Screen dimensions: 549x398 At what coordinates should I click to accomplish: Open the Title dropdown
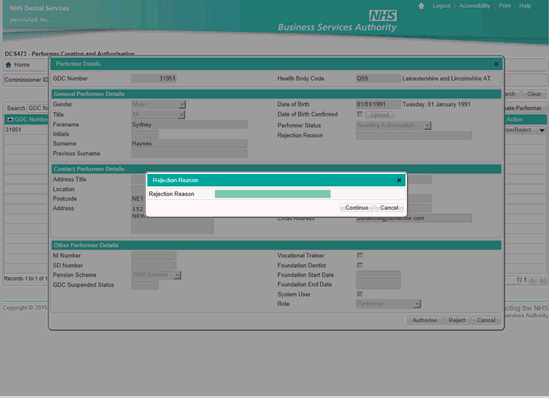(x=181, y=114)
